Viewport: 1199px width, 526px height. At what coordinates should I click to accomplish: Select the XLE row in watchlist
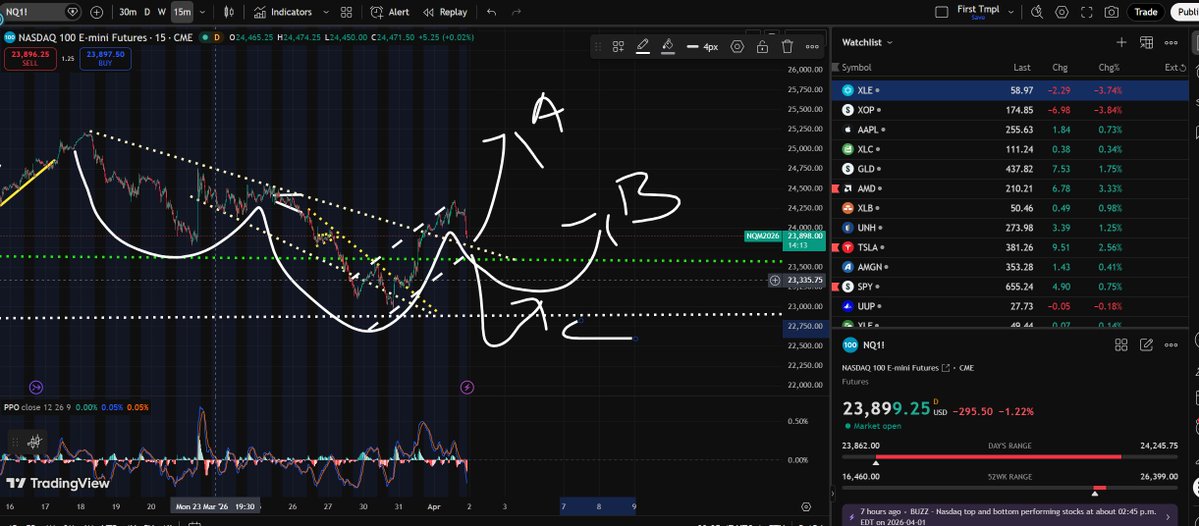(x=1010, y=90)
